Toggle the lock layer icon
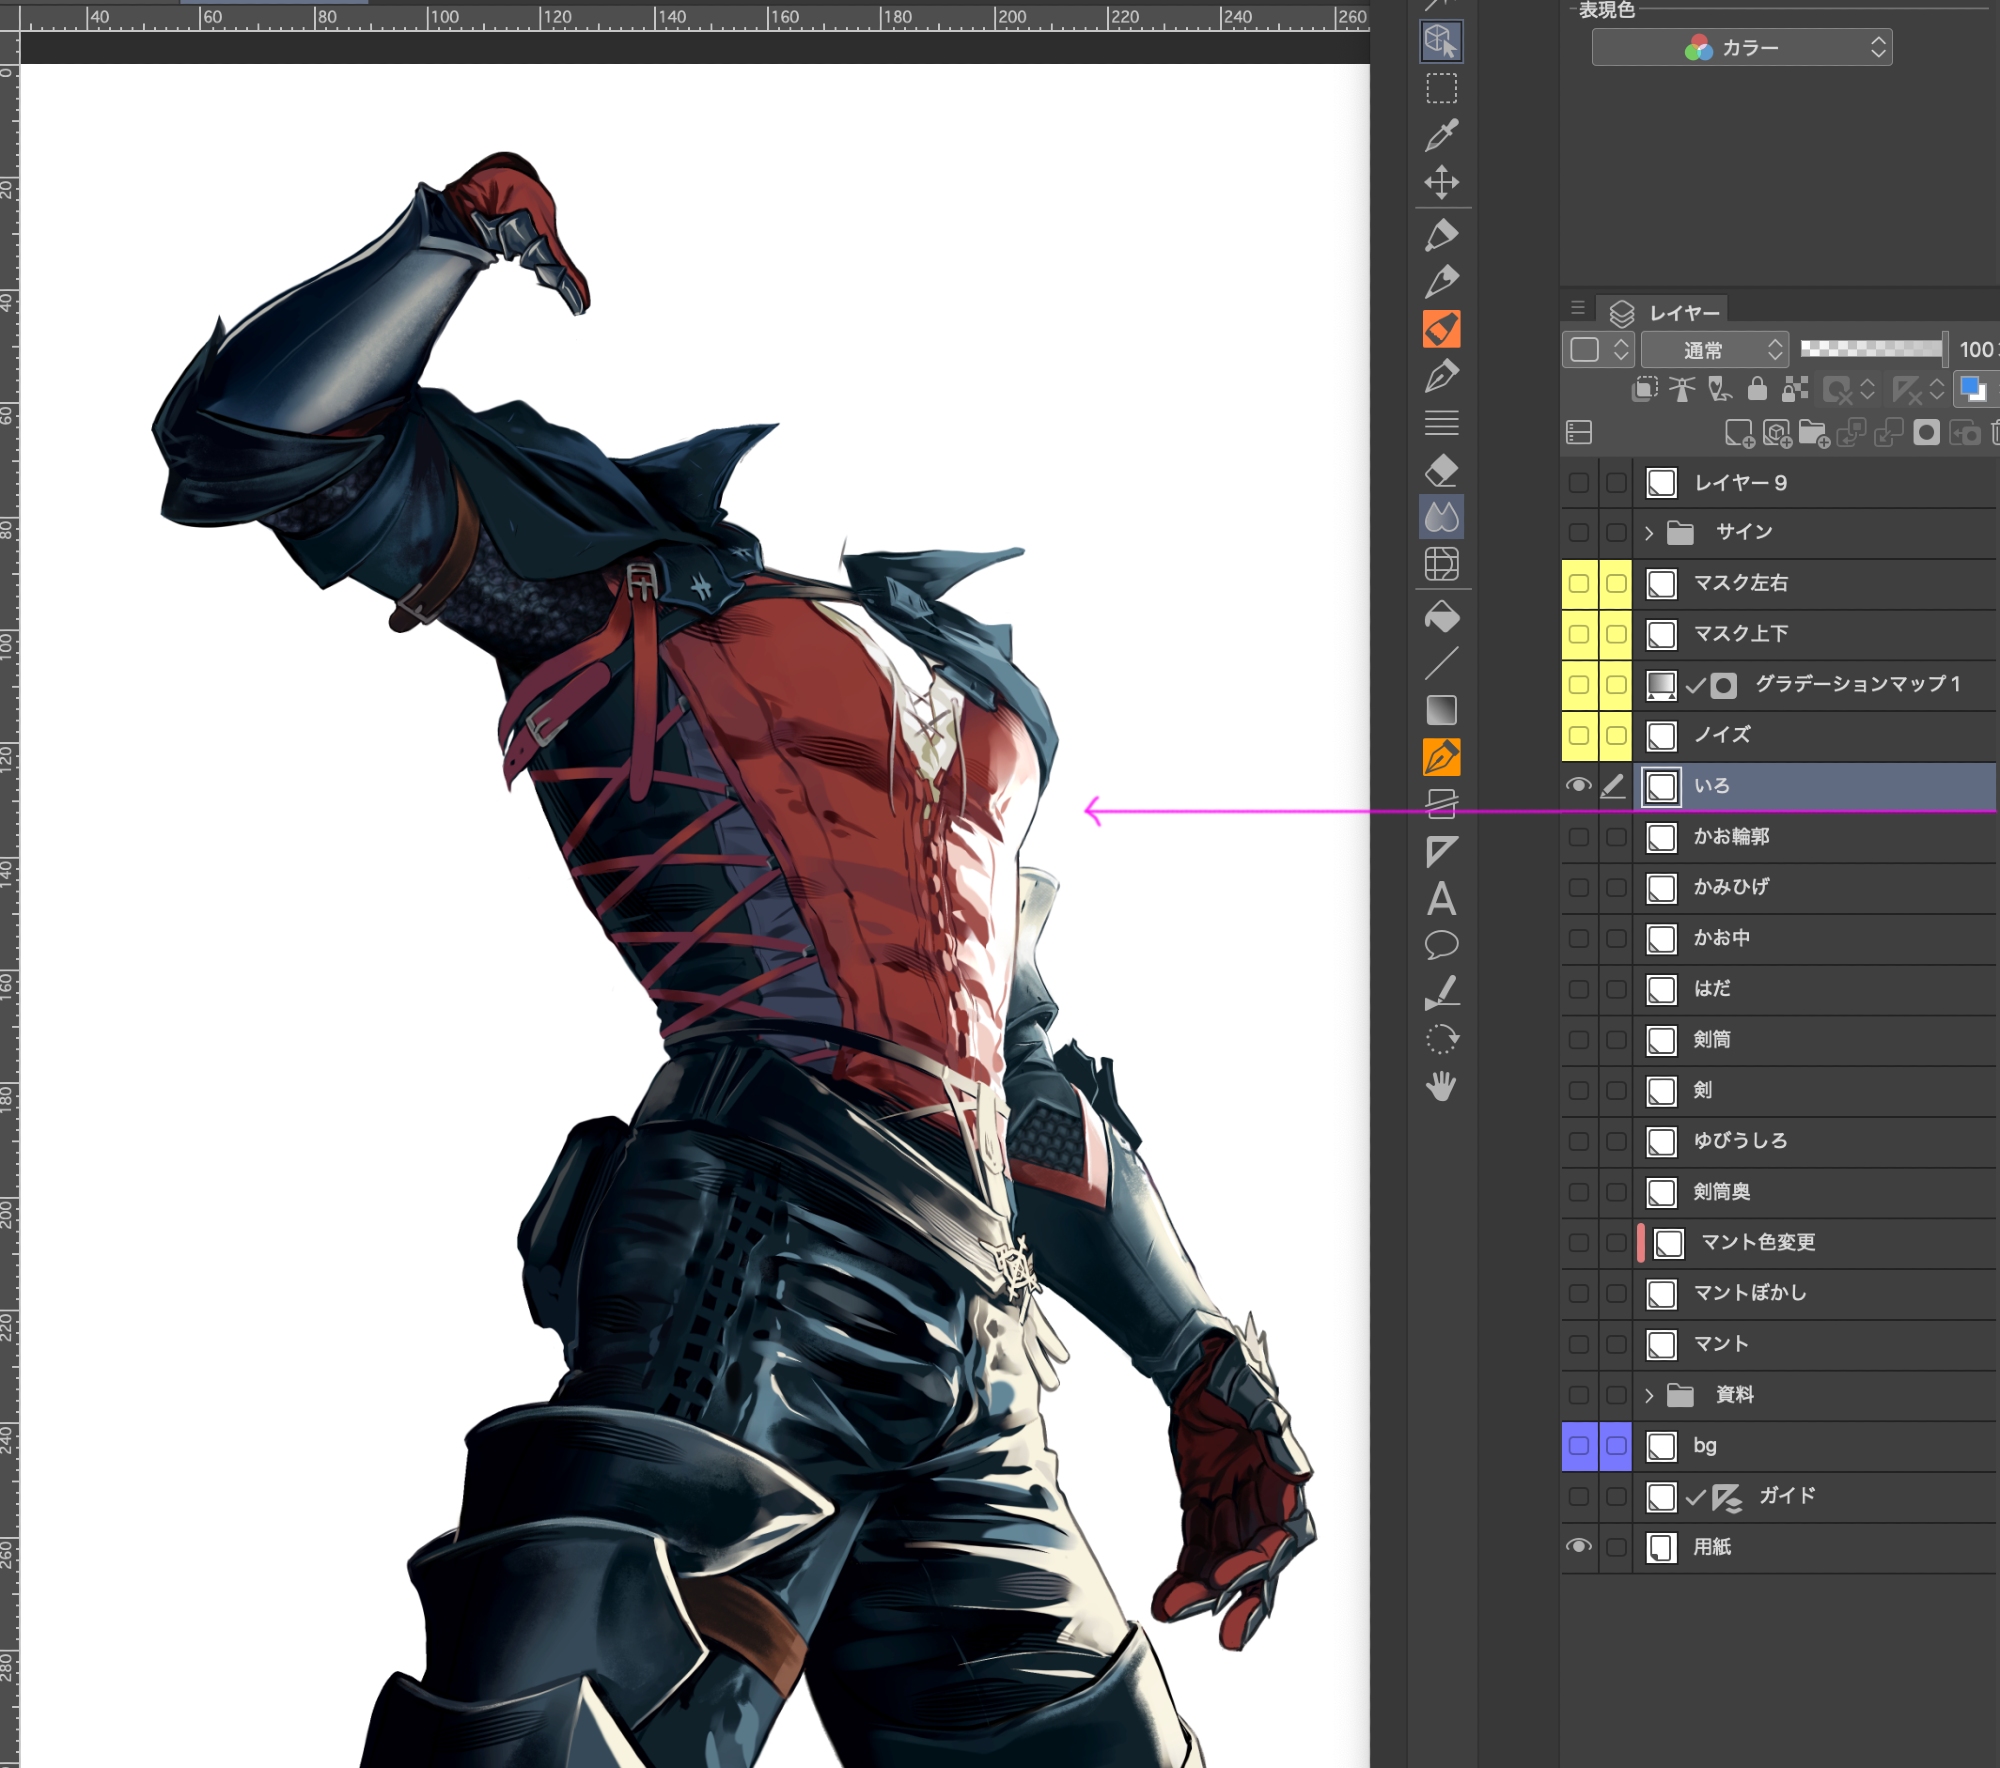 pos(1757,389)
